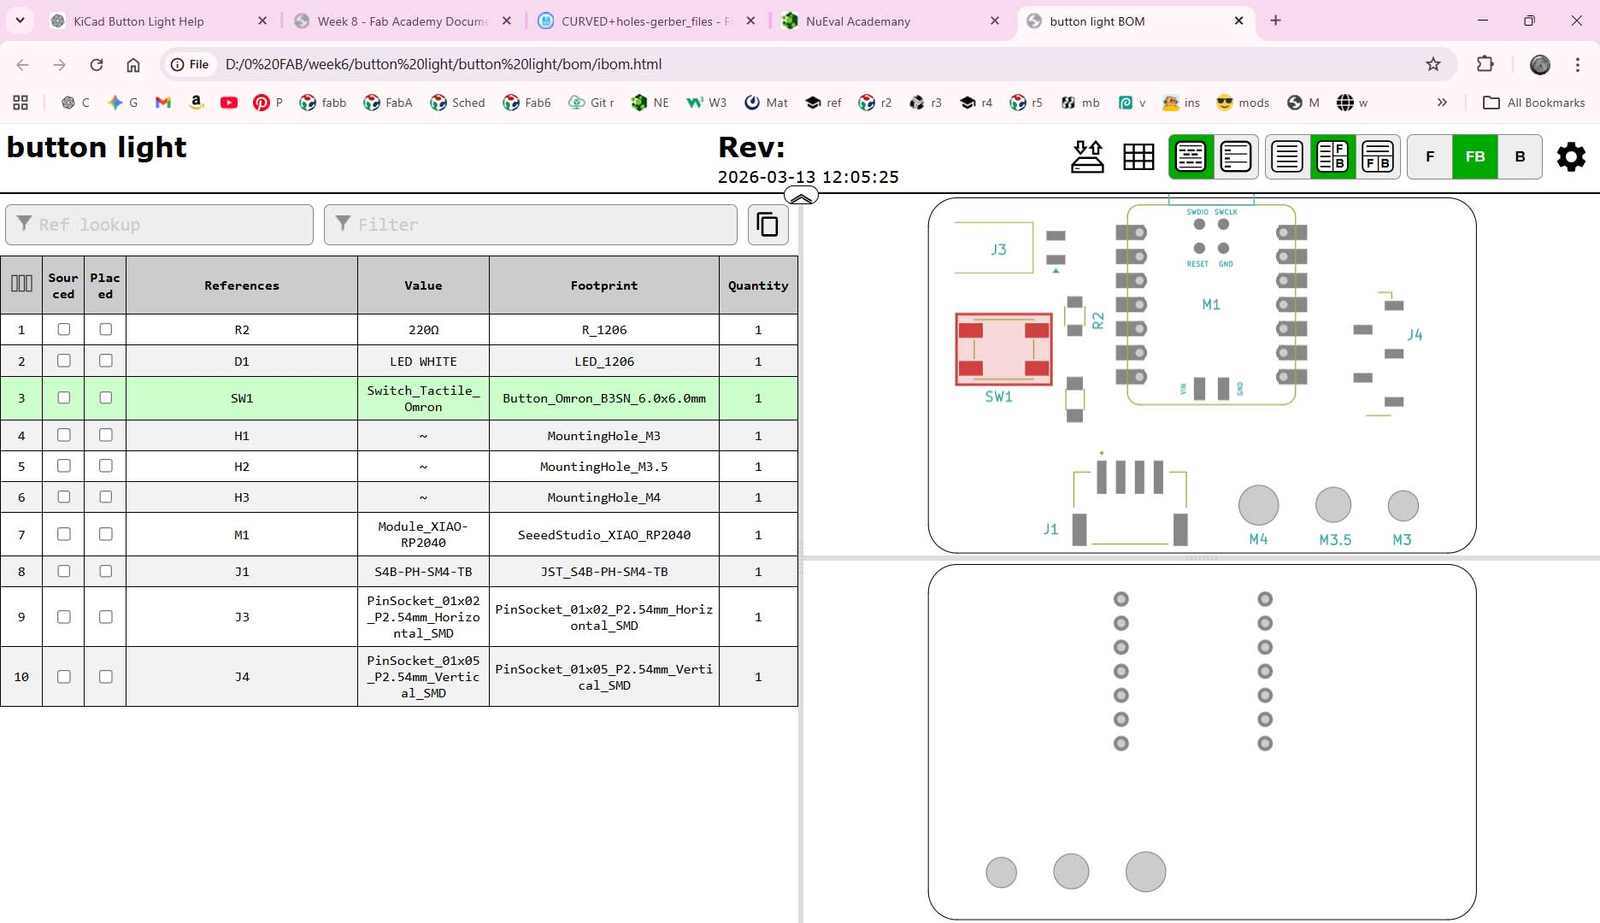1600x923 pixels.
Task: Click the browser address bar URL
Action: click(x=443, y=64)
